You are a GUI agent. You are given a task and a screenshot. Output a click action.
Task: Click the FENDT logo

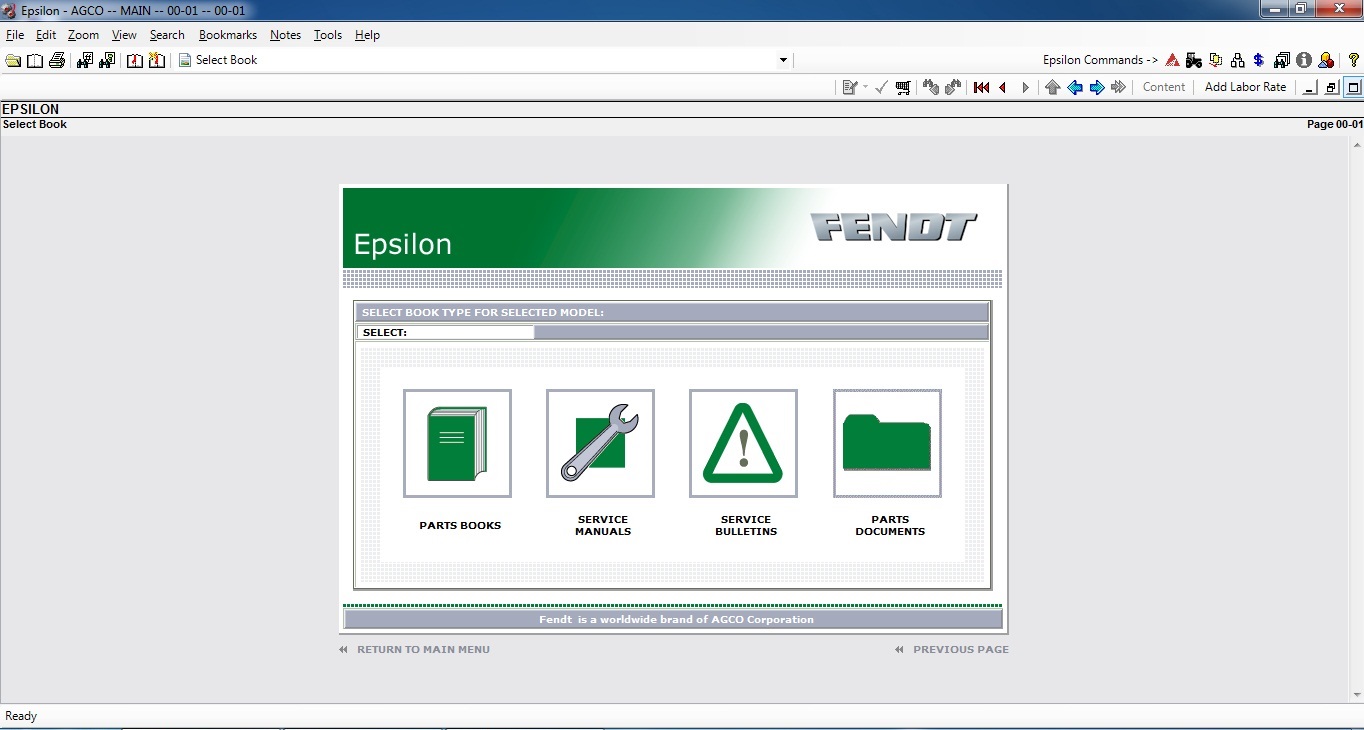pos(893,227)
